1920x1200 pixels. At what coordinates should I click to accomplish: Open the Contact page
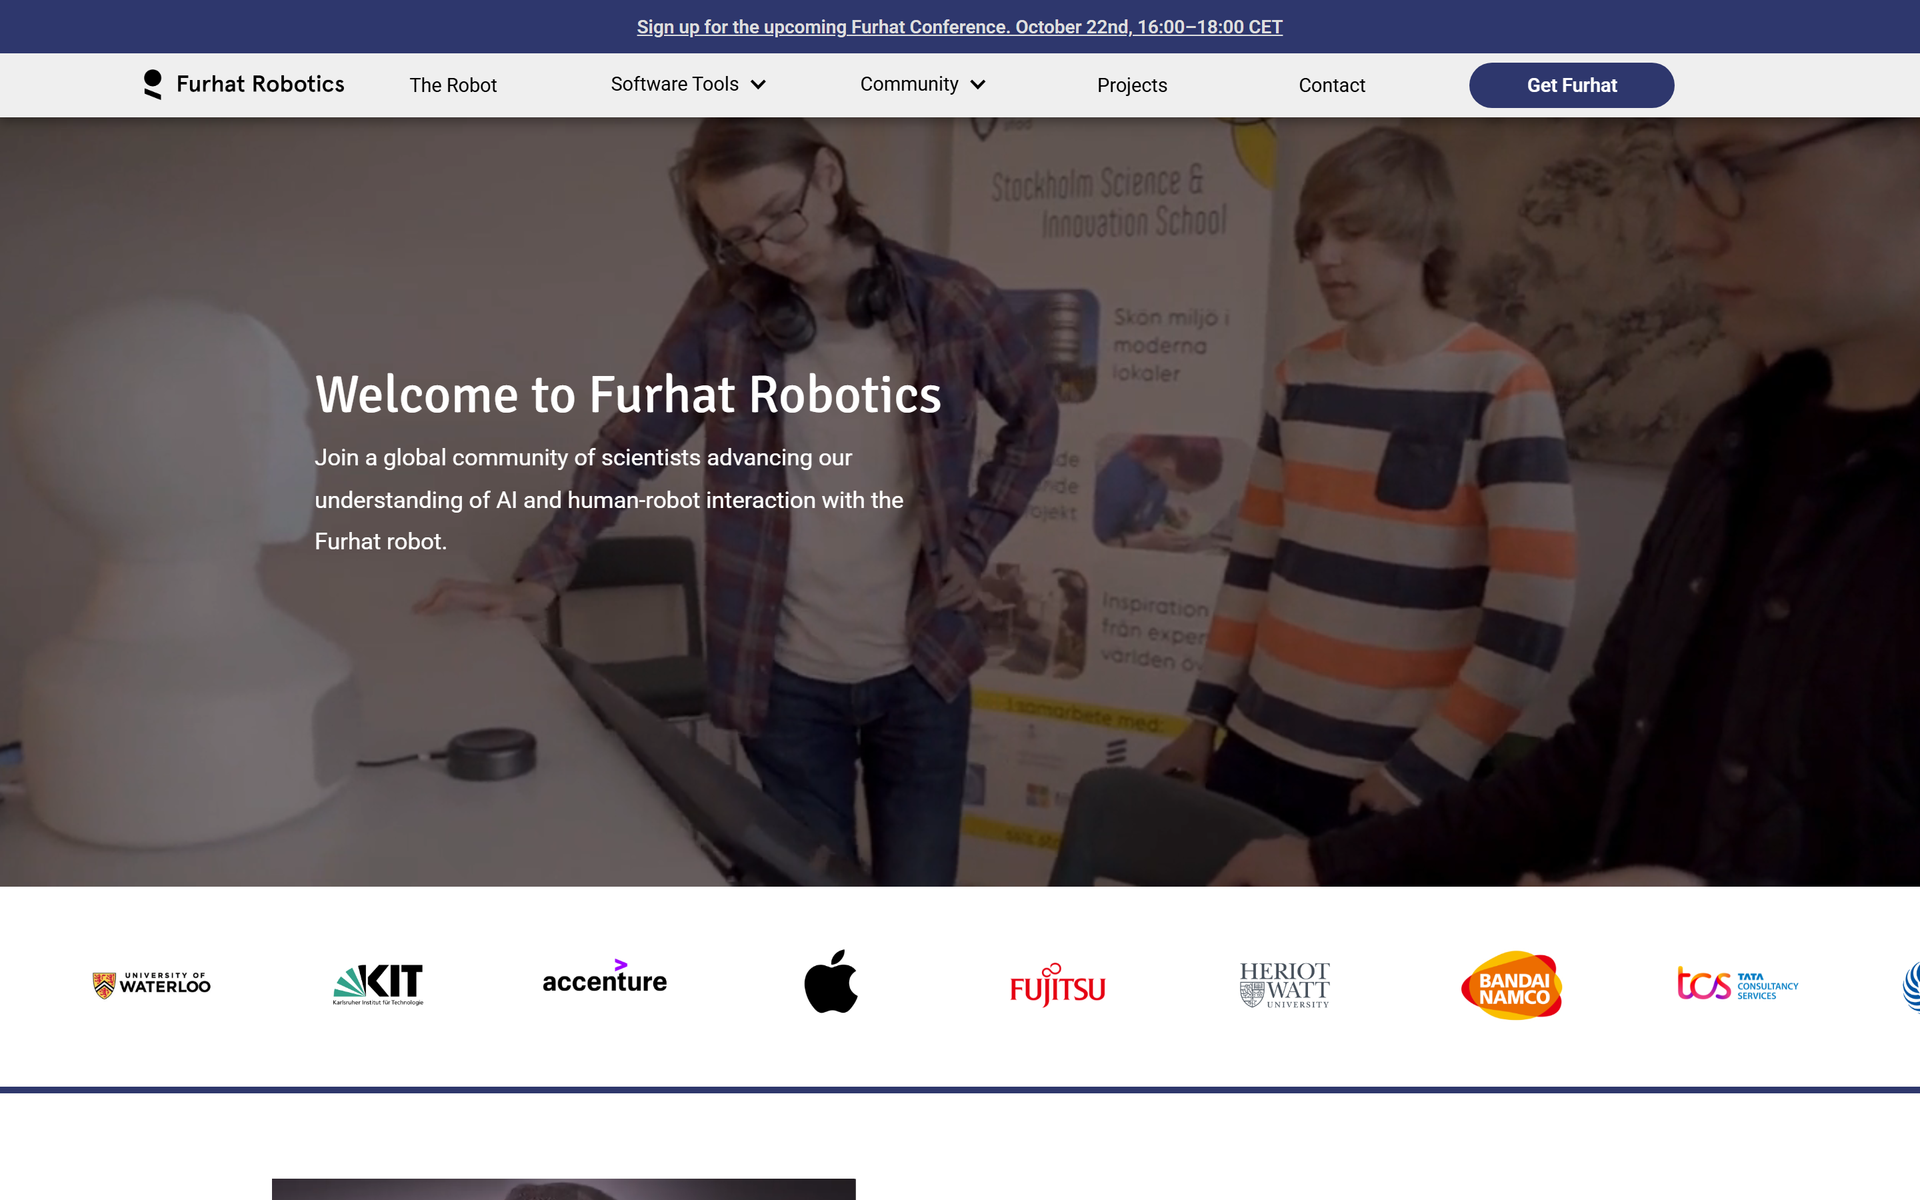pyautogui.click(x=1332, y=85)
